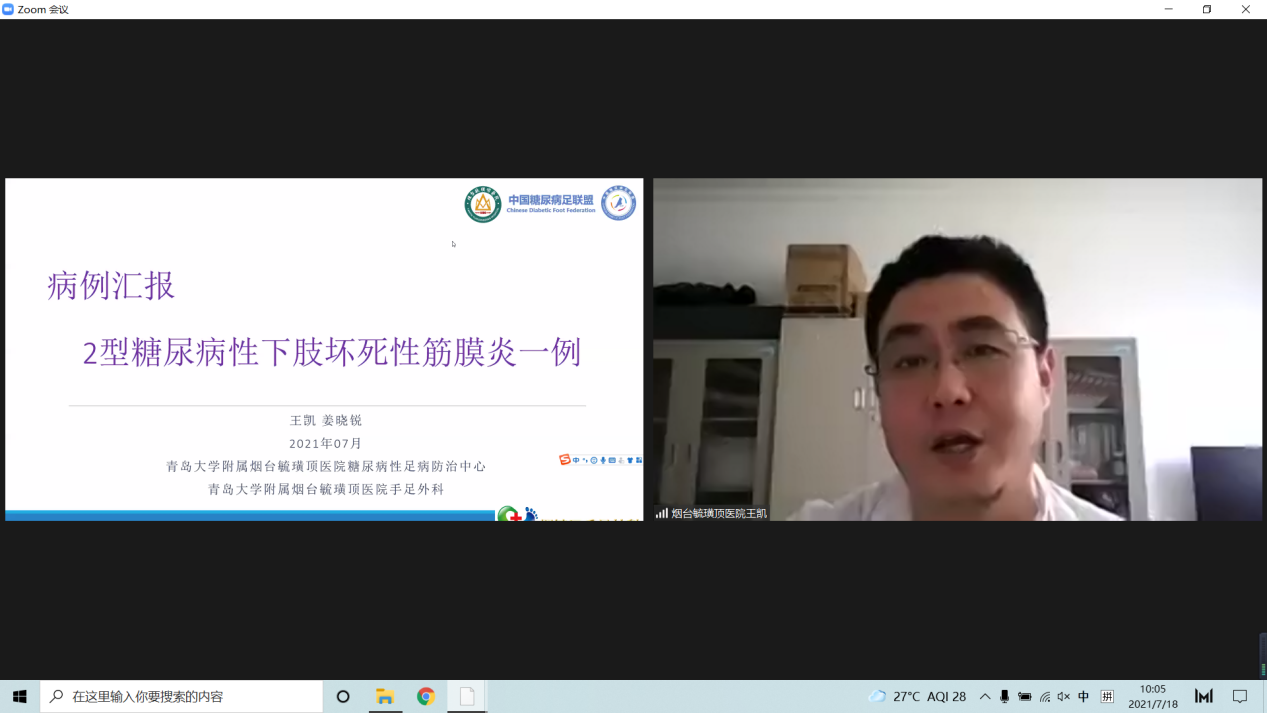Image resolution: width=1267 pixels, height=713 pixels.
Task: Open the Wi-Fi network icon
Action: click(1044, 696)
